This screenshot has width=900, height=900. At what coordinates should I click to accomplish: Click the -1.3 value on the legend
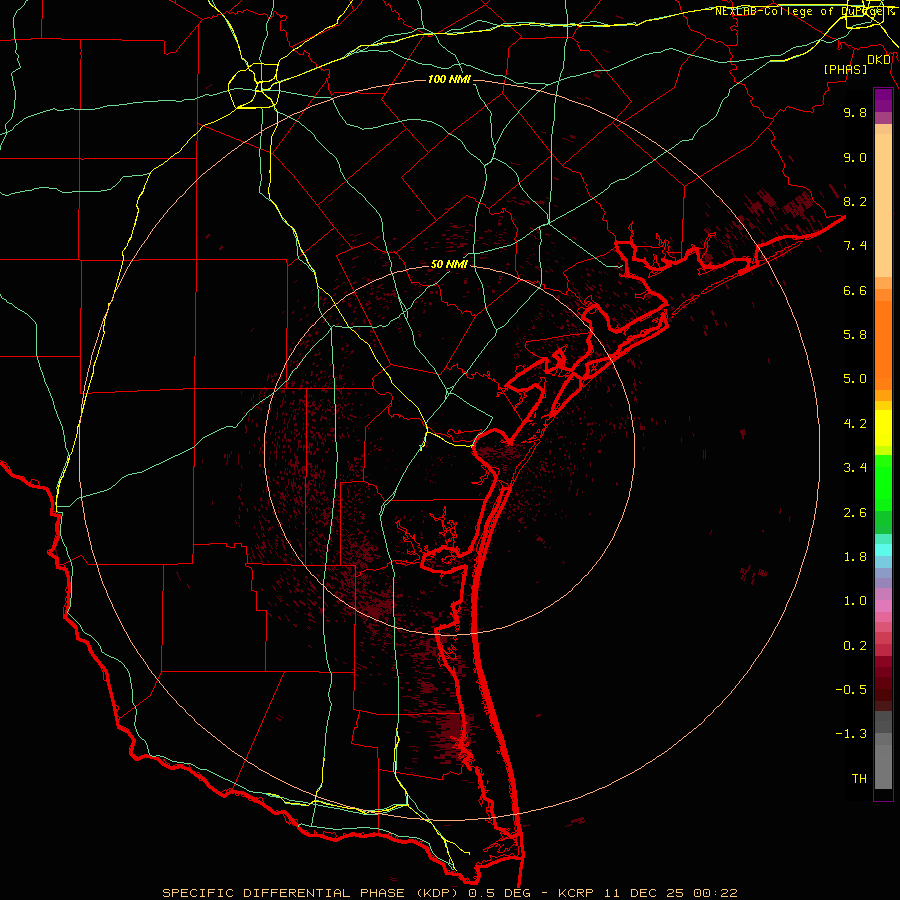[851, 734]
